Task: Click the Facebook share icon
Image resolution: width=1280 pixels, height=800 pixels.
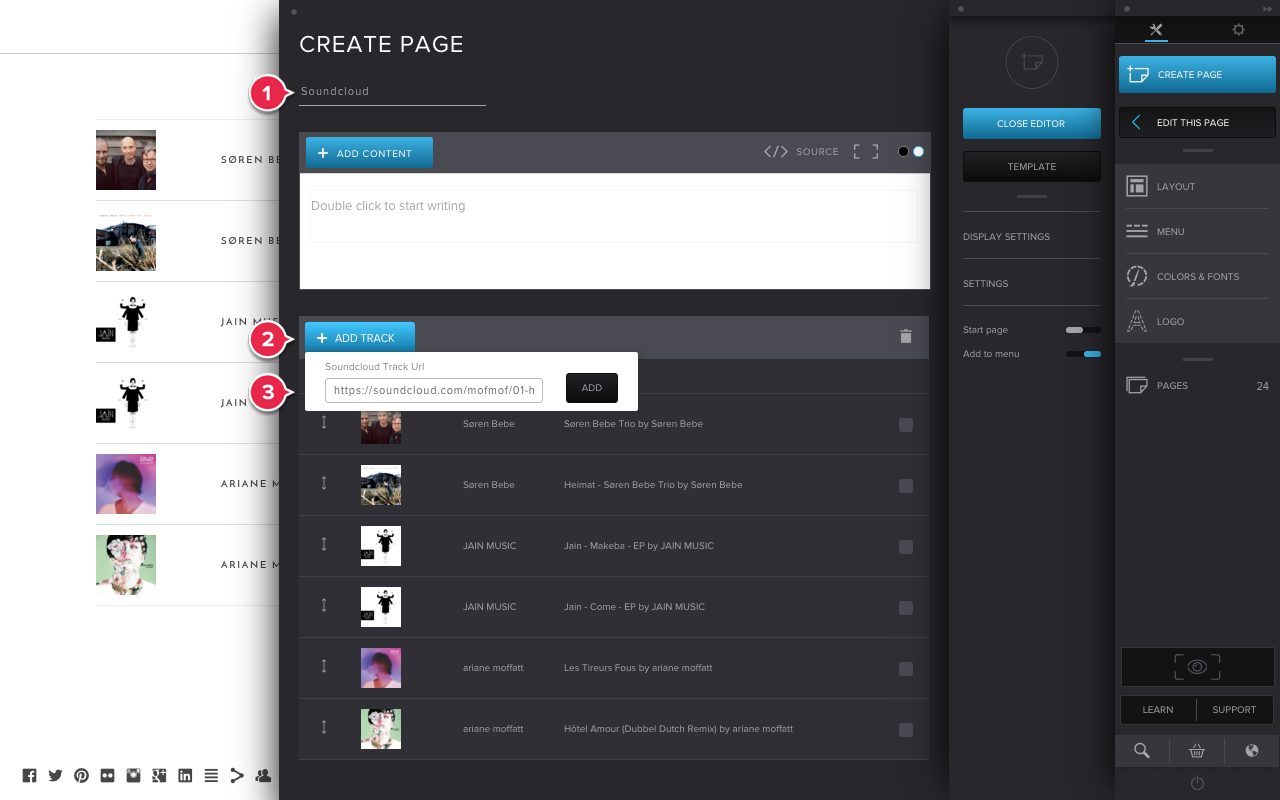Action: pyautogui.click(x=29, y=775)
